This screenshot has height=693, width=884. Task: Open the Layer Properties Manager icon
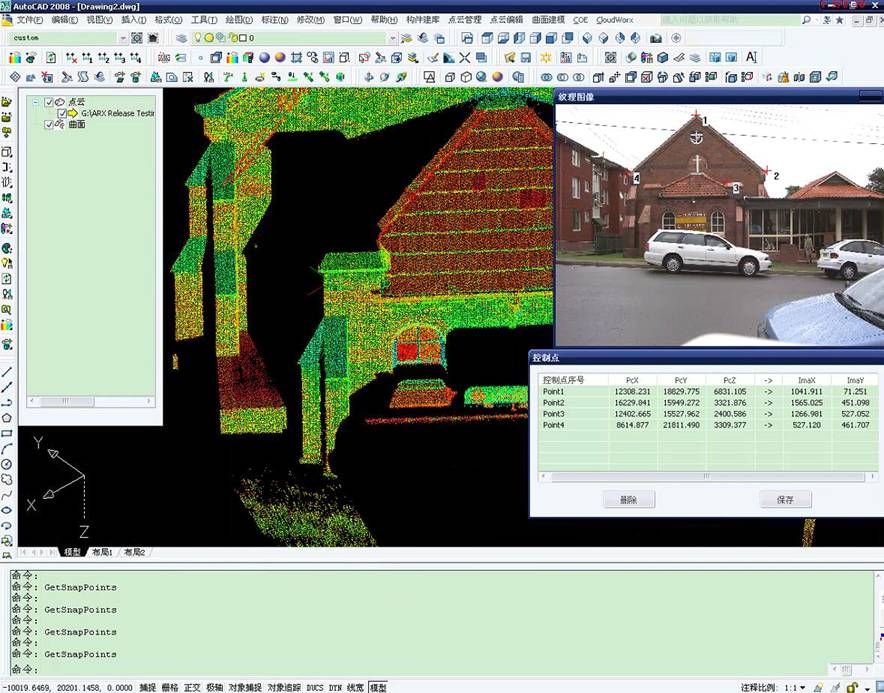(x=182, y=38)
